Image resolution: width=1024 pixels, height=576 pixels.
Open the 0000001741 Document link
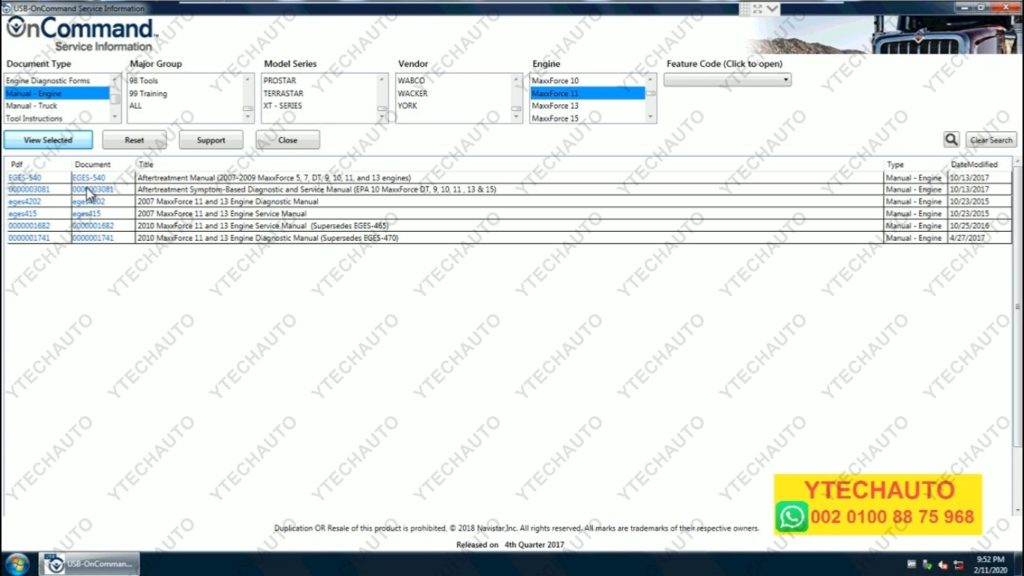93,238
